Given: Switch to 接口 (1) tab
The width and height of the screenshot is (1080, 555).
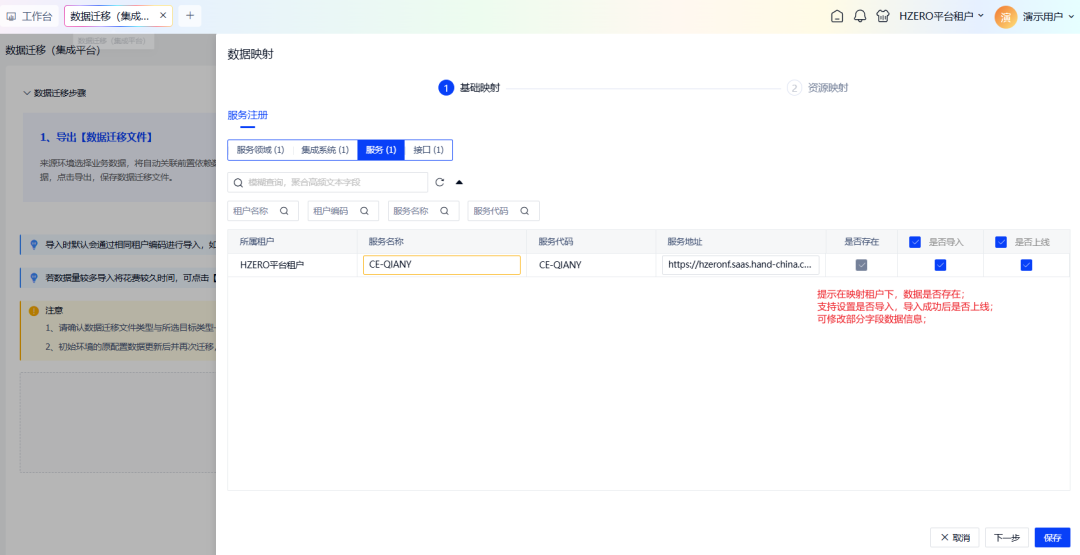Looking at the screenshot, I should [428, 149].
